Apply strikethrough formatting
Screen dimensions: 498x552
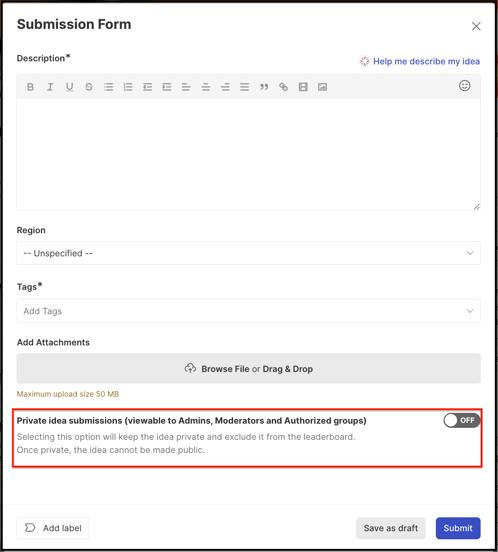[x=89, y=87]
